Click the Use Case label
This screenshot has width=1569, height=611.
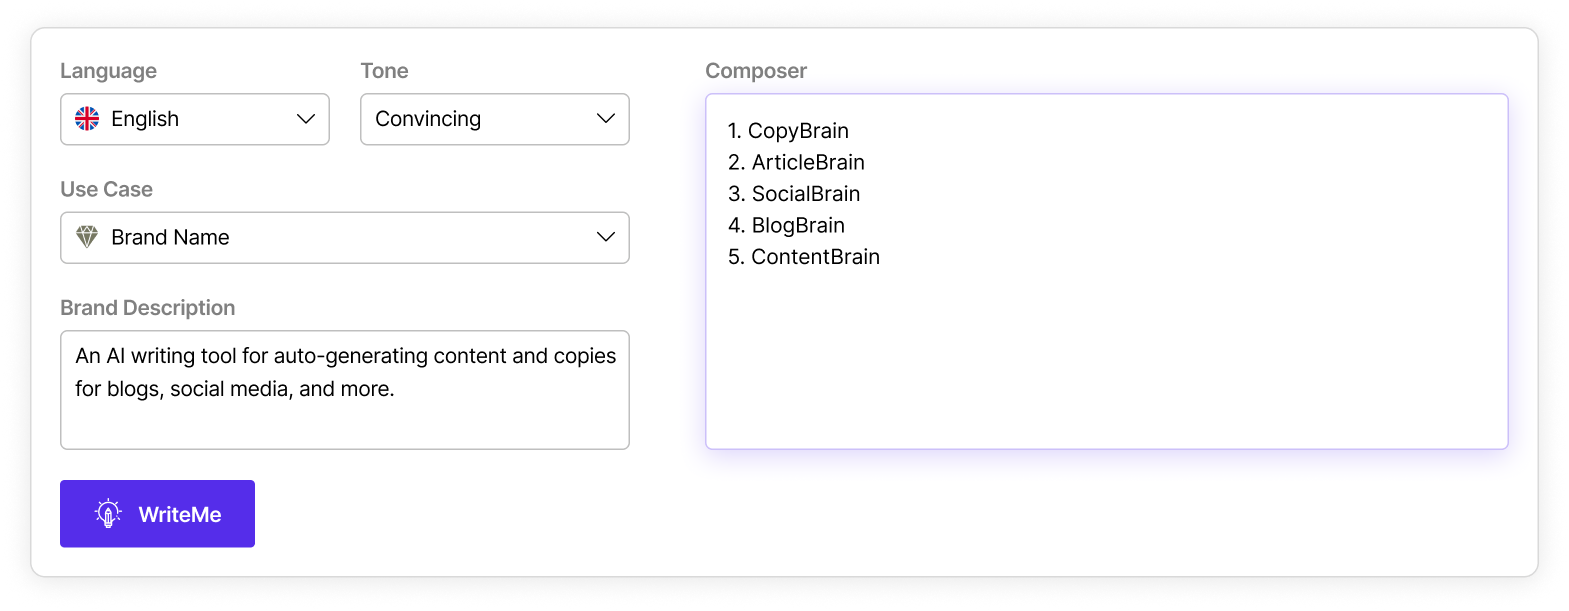[x=106, y=189]
